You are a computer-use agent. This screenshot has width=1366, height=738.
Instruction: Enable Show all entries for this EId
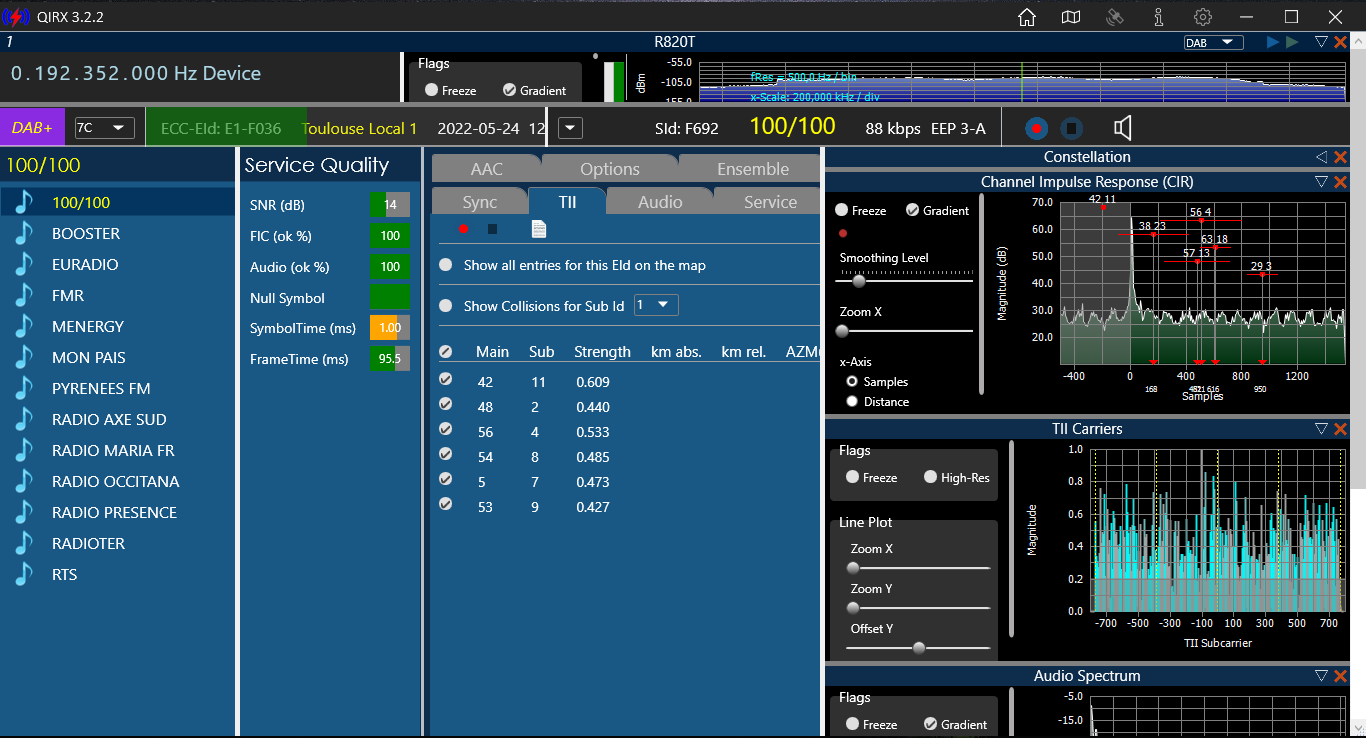tap(445, 265)
